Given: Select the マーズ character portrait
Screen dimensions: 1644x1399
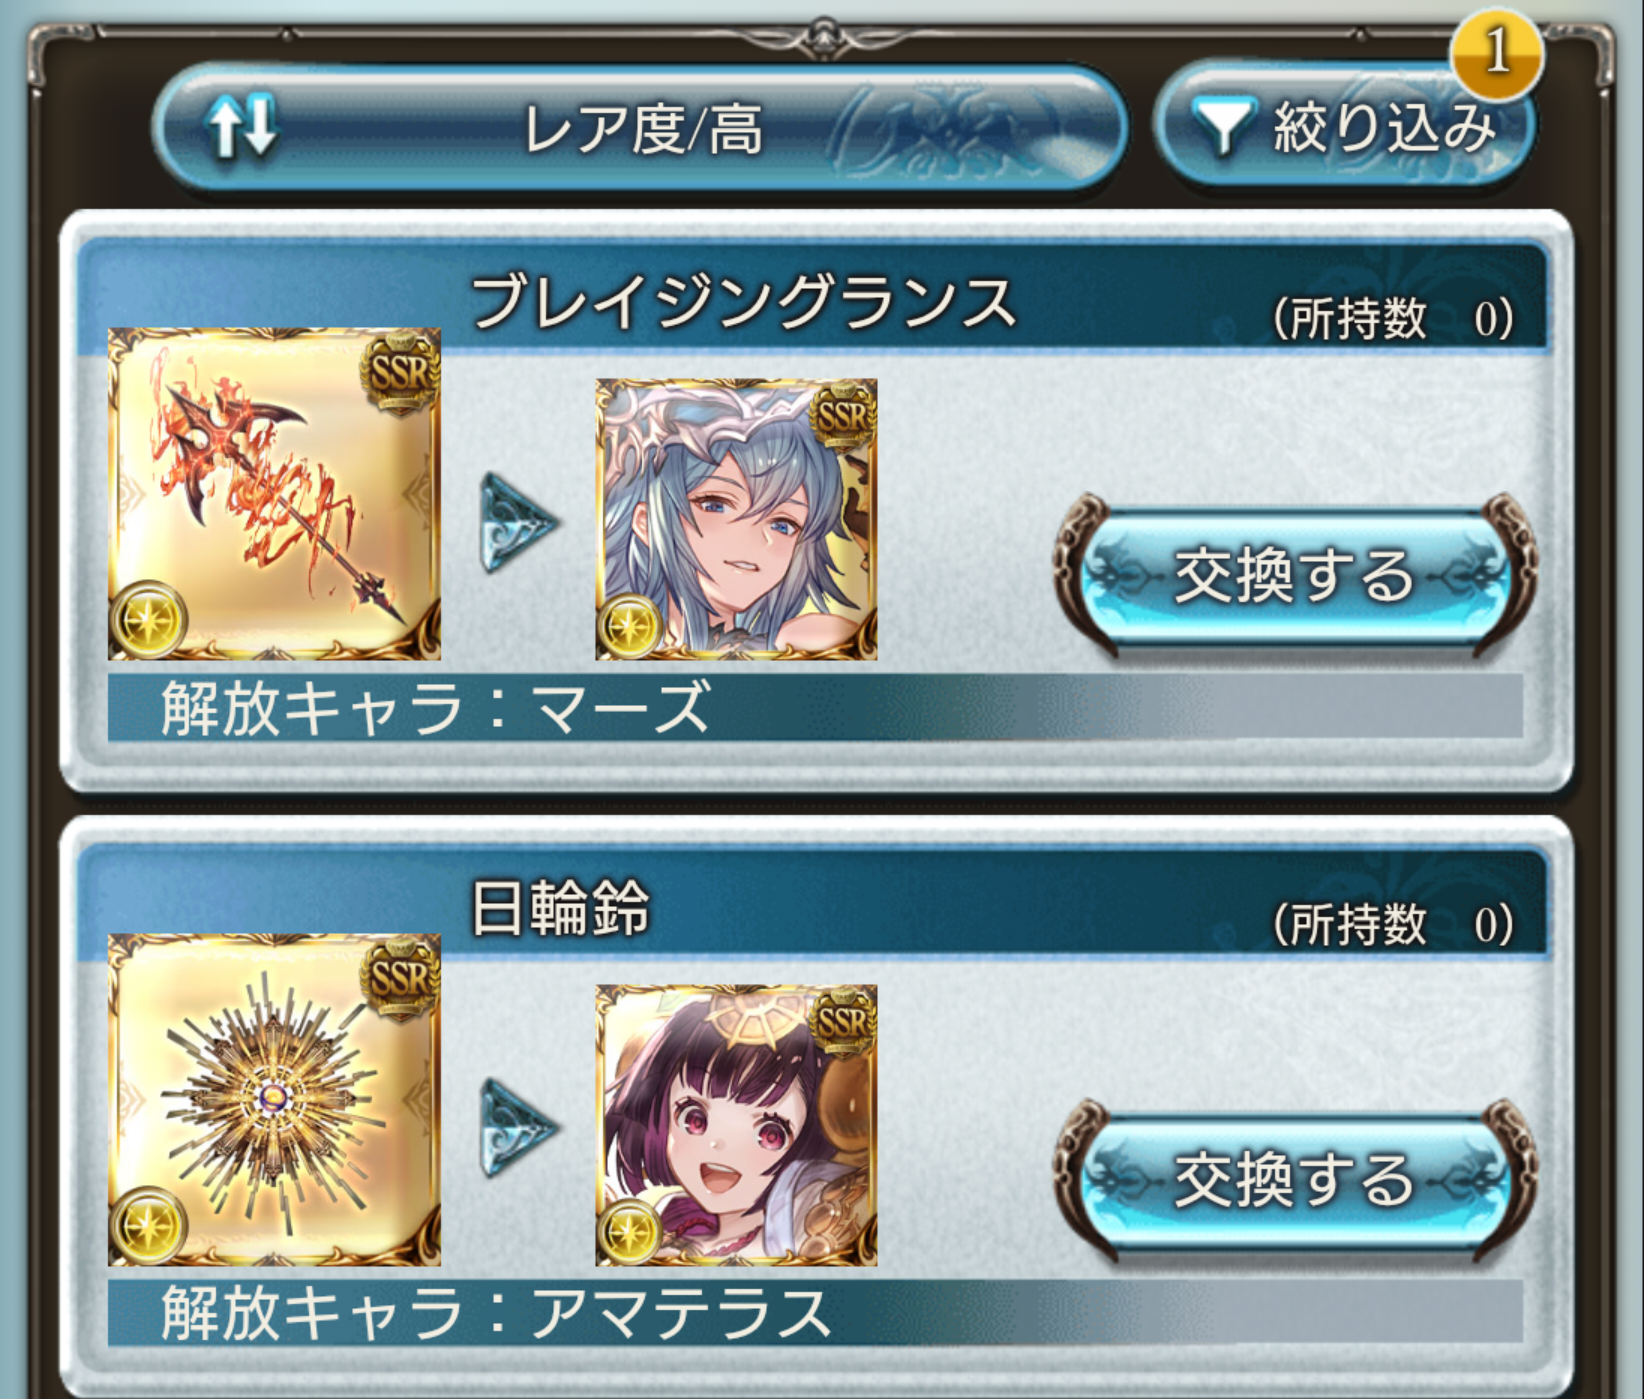Looking at the screenshot, I should (736, 519).
